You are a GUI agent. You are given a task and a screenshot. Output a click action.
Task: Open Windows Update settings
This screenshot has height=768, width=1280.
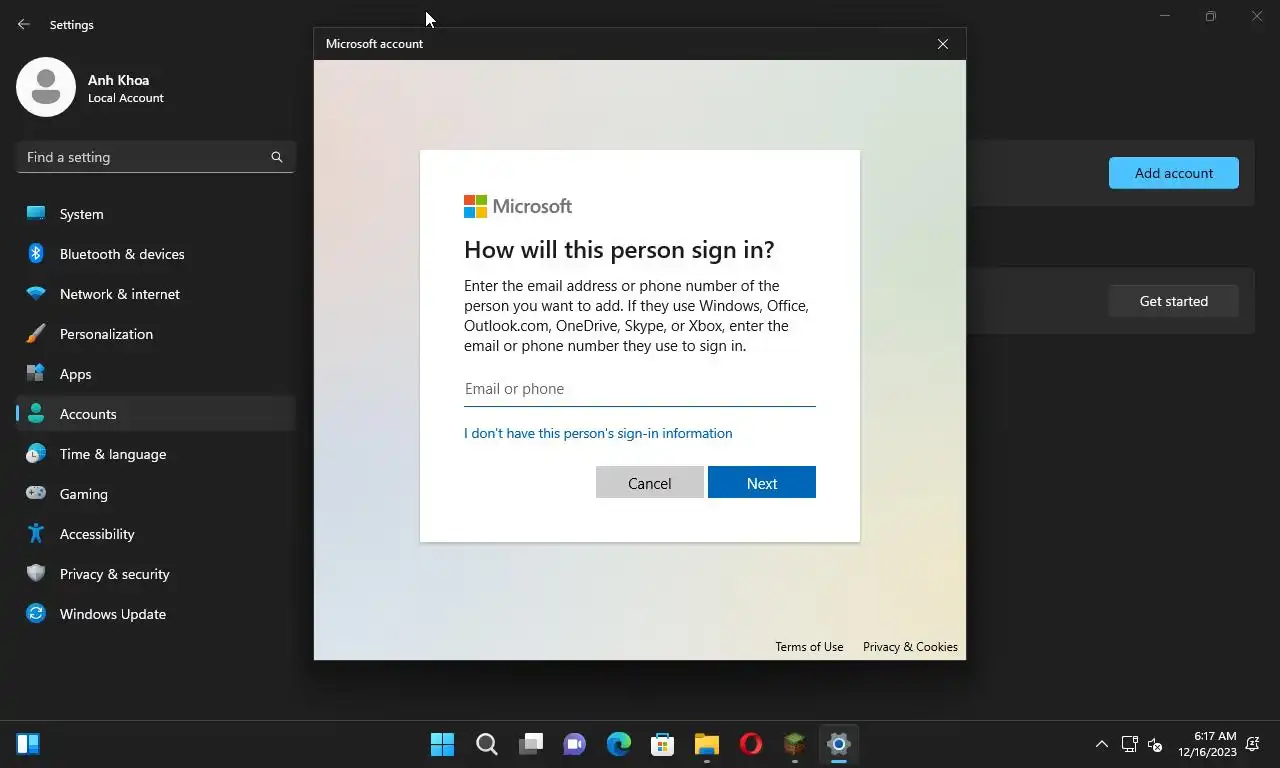(156, 614)
